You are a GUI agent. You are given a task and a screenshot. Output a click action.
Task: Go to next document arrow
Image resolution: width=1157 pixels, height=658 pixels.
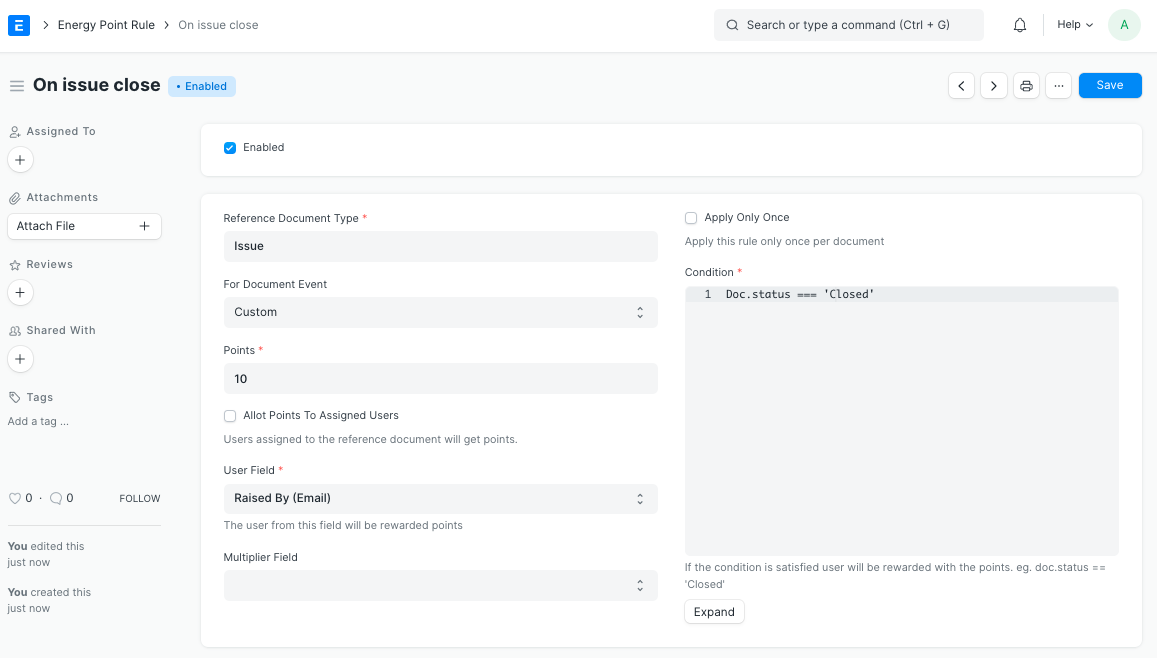(993, 86)
